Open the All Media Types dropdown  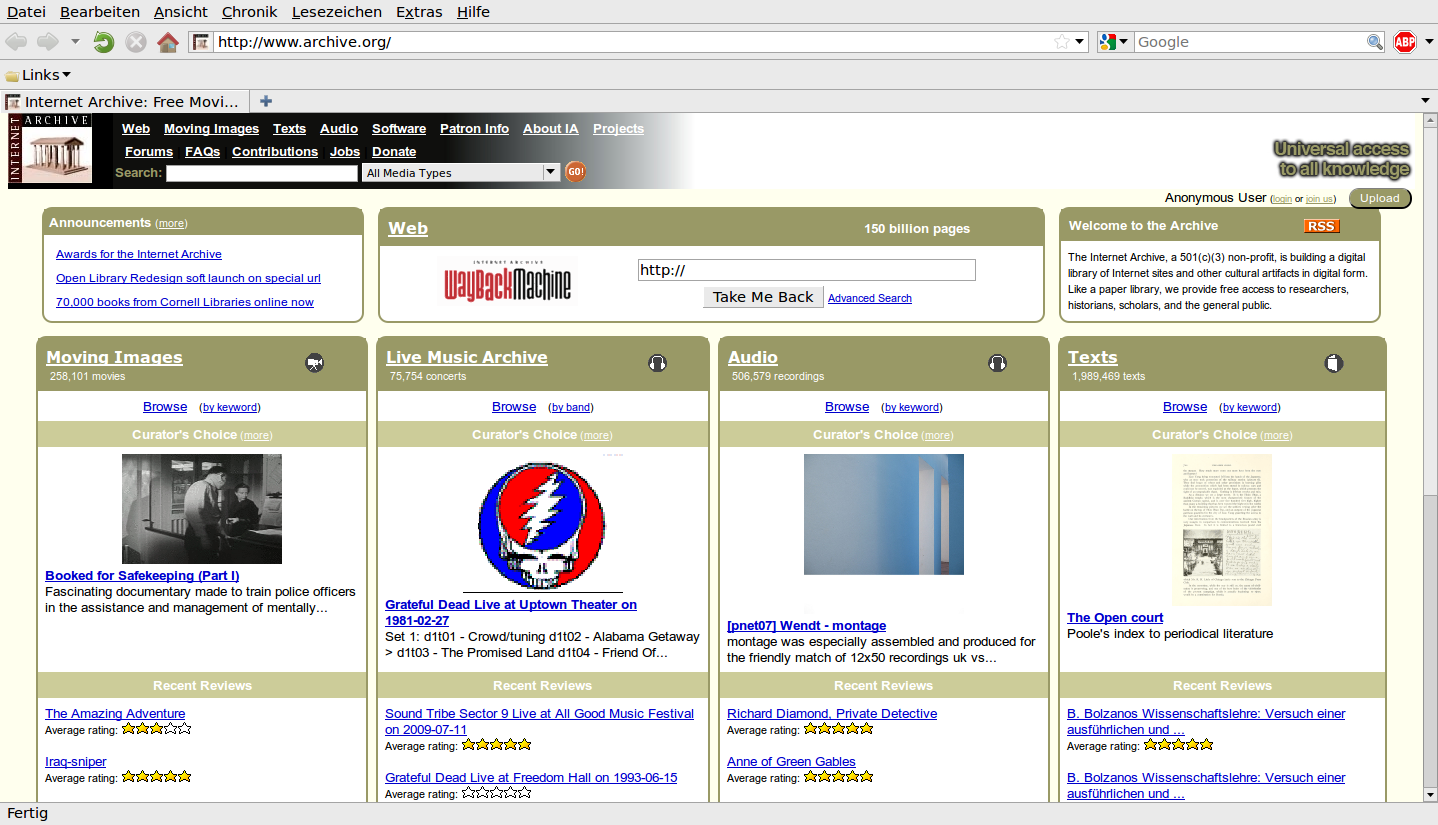[x=460, y=172]
